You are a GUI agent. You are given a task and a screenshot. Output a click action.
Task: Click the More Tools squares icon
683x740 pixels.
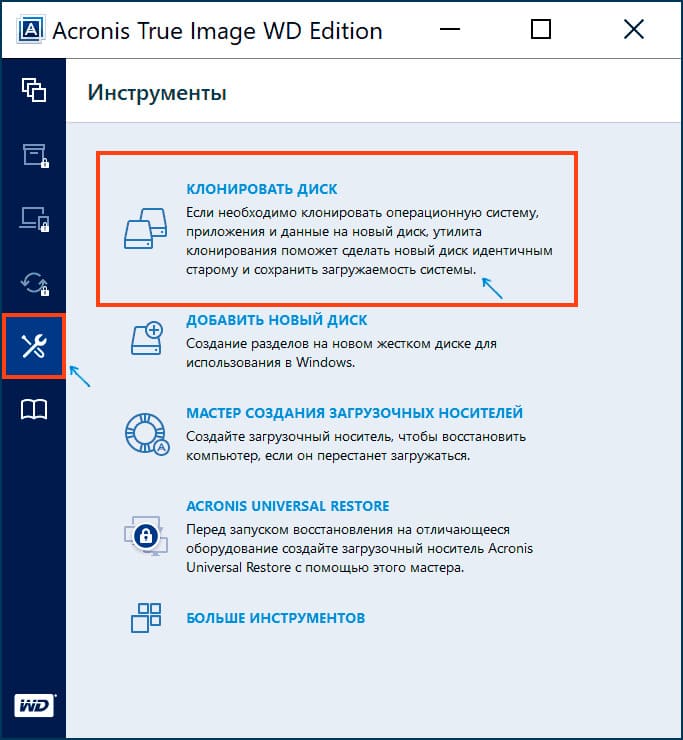[146, 617]
